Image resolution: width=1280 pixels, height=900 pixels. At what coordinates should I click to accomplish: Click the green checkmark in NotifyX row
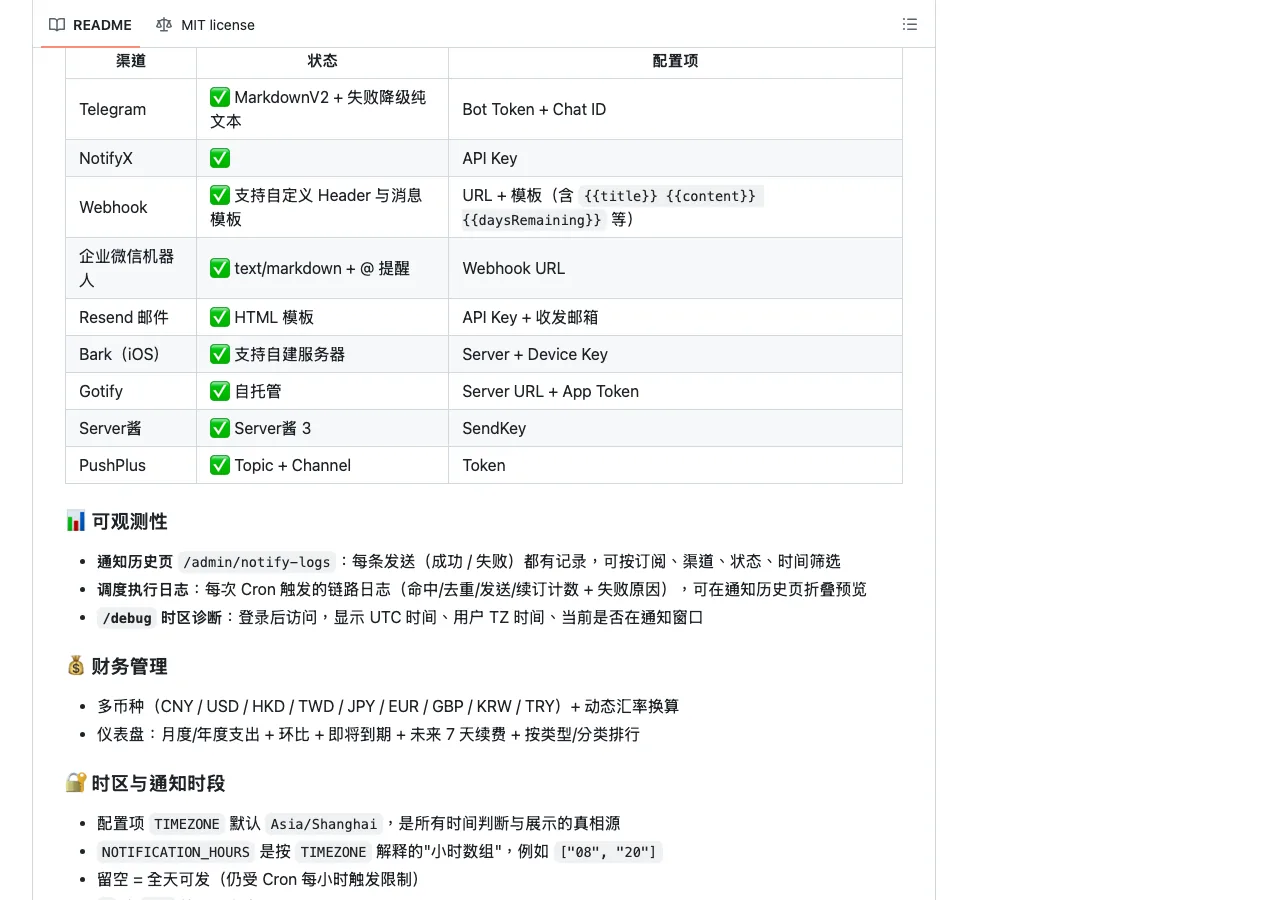(x=220, y=158)
